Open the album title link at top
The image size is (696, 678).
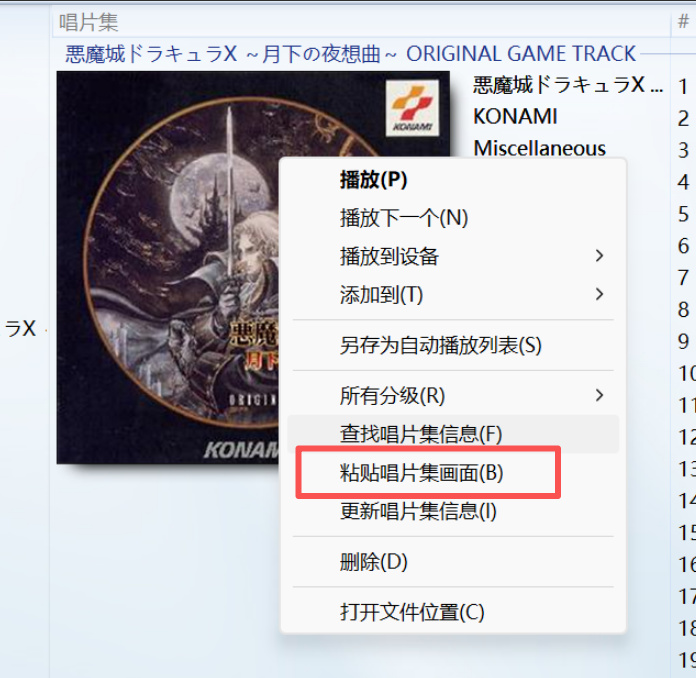[x=351, y=54]
